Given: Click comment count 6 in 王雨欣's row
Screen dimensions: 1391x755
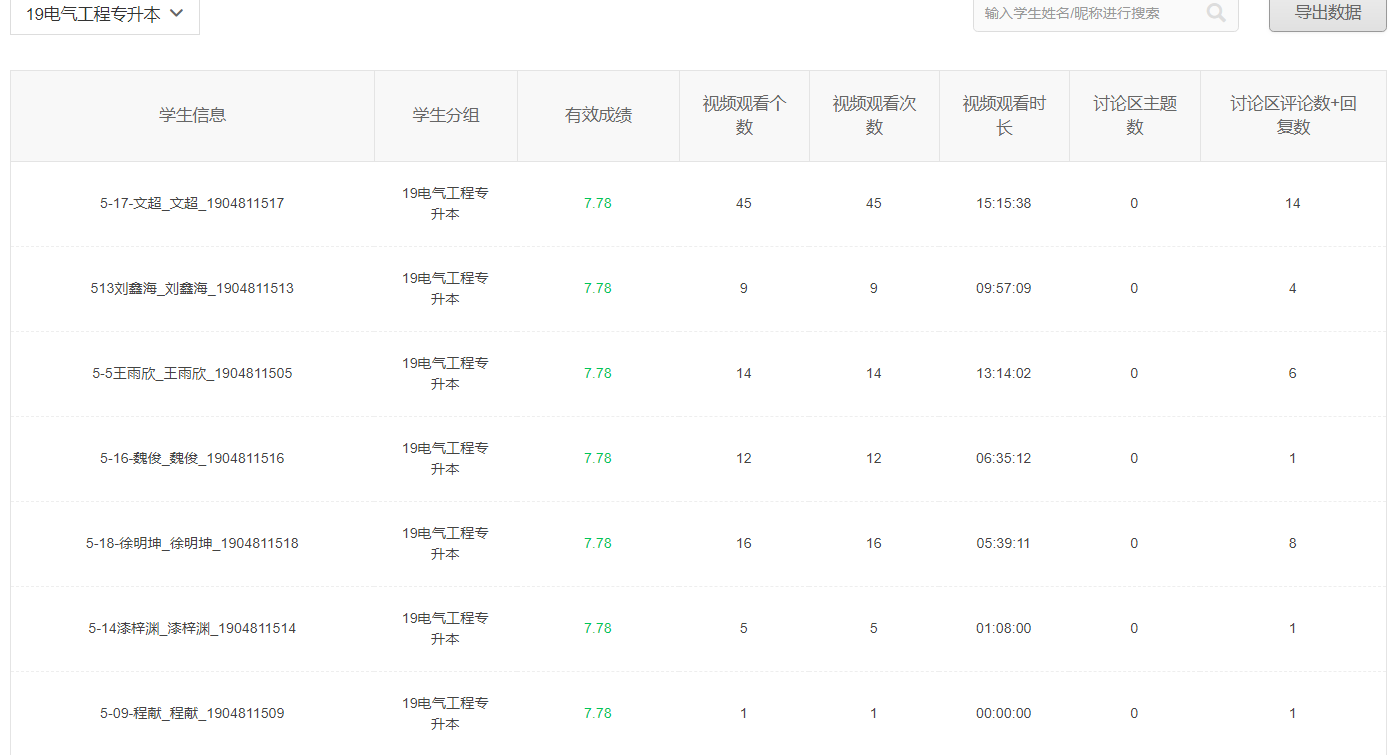Looking at the screenshot, I should coord(1293,373).
